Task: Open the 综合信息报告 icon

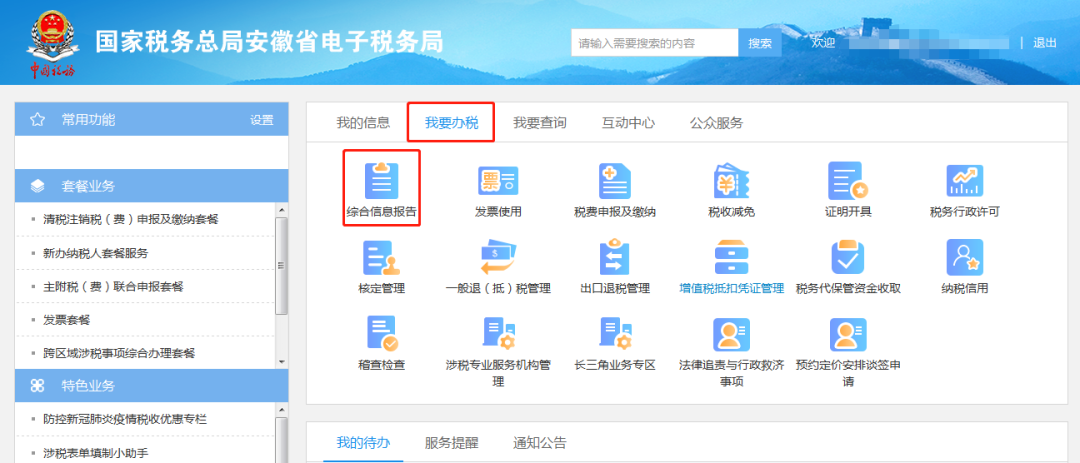Action: [x=382, y=182]
